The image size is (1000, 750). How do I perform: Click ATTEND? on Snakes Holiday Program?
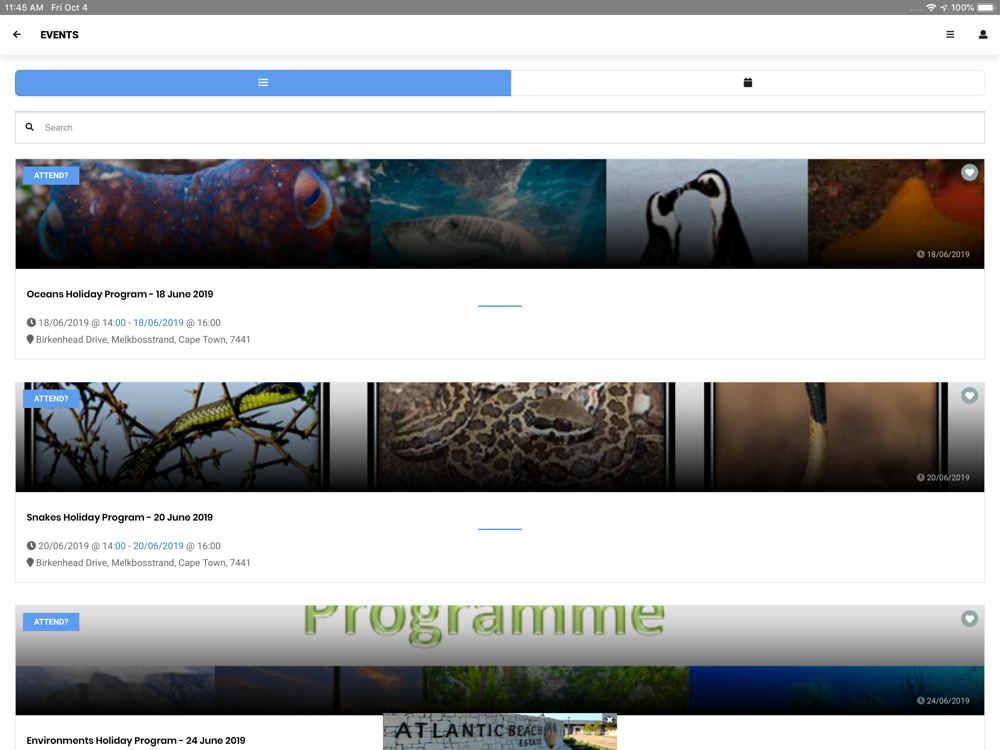[x=51, y=399]
